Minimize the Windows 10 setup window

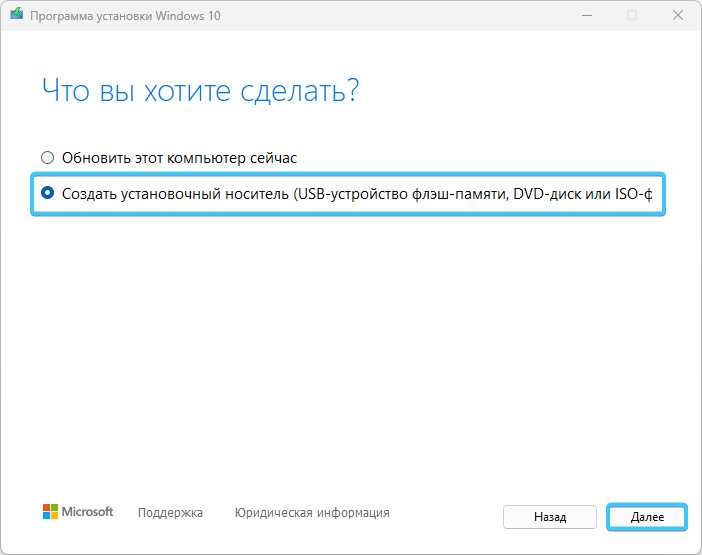tap(587, 15)
